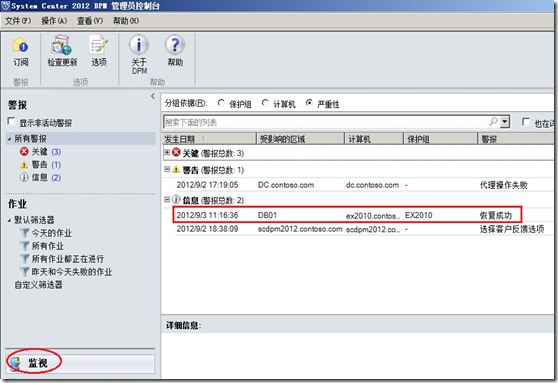Click the 帮助 help question-mark icon

coord(175,45)
